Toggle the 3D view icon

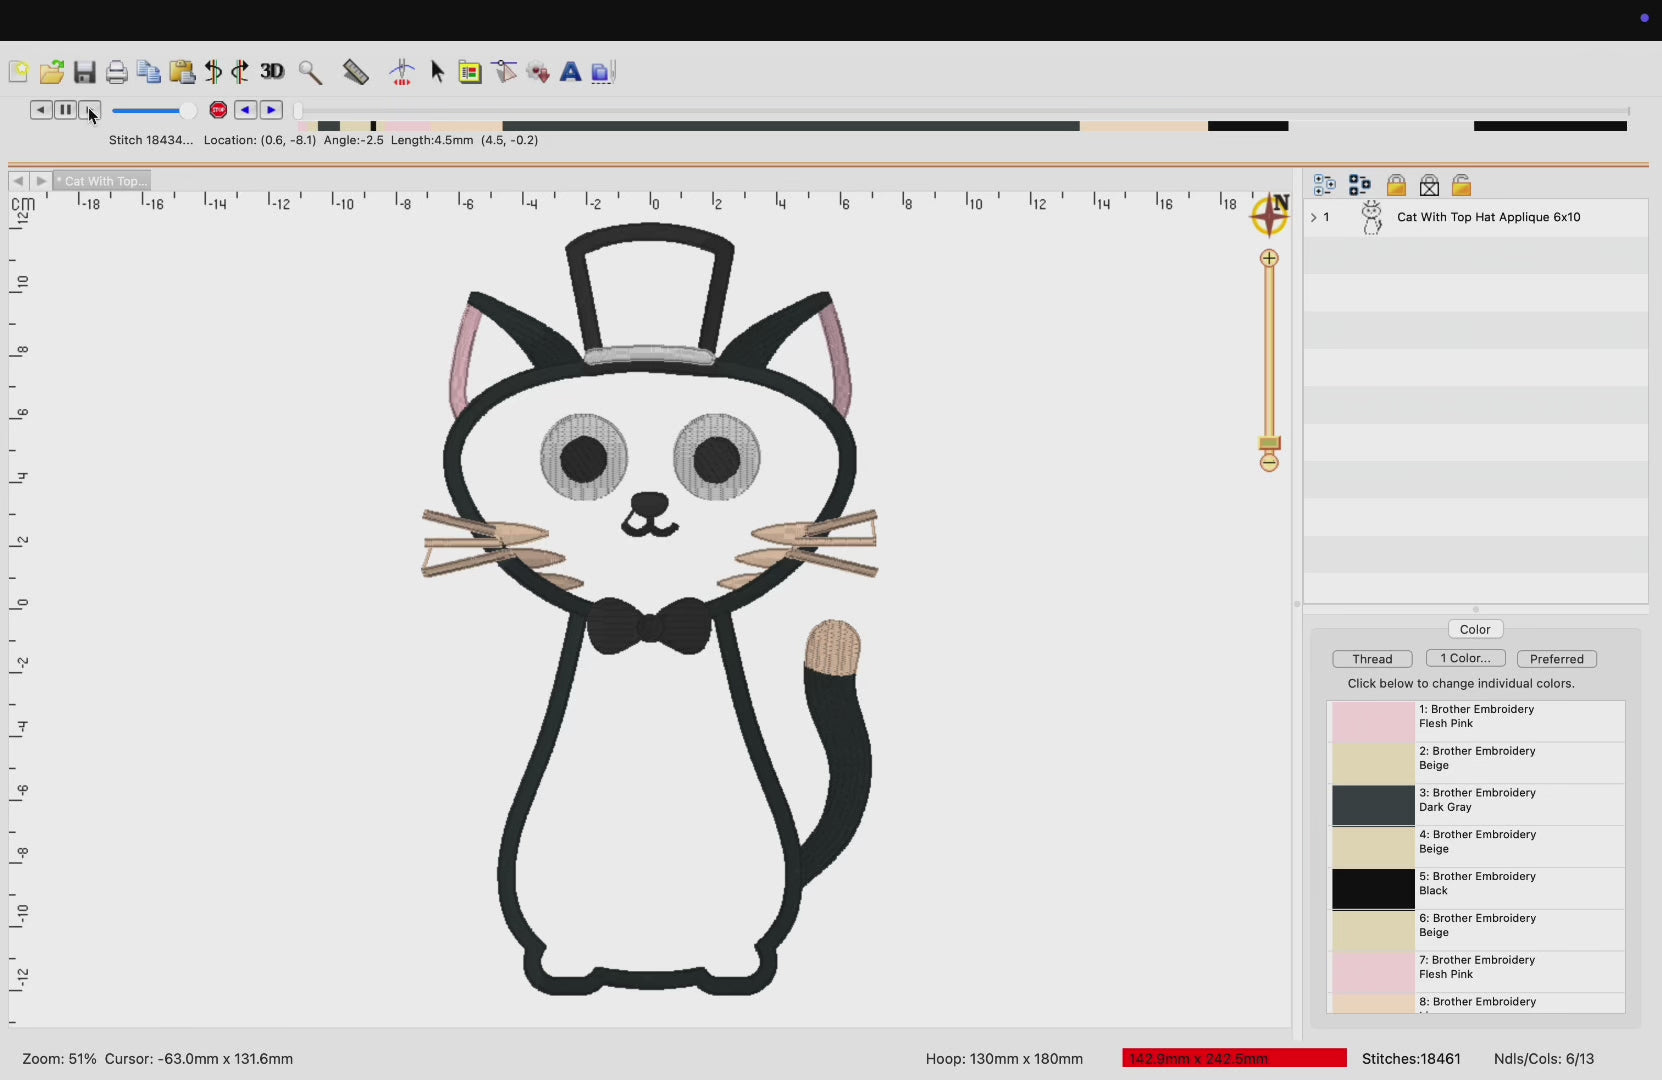click(x=272, y=71)
